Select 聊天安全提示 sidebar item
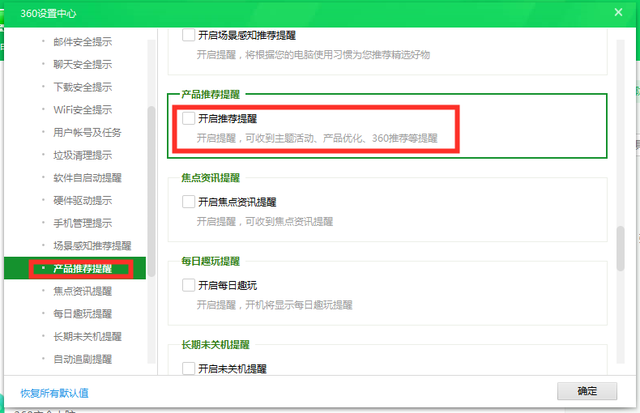 [82, 64]
